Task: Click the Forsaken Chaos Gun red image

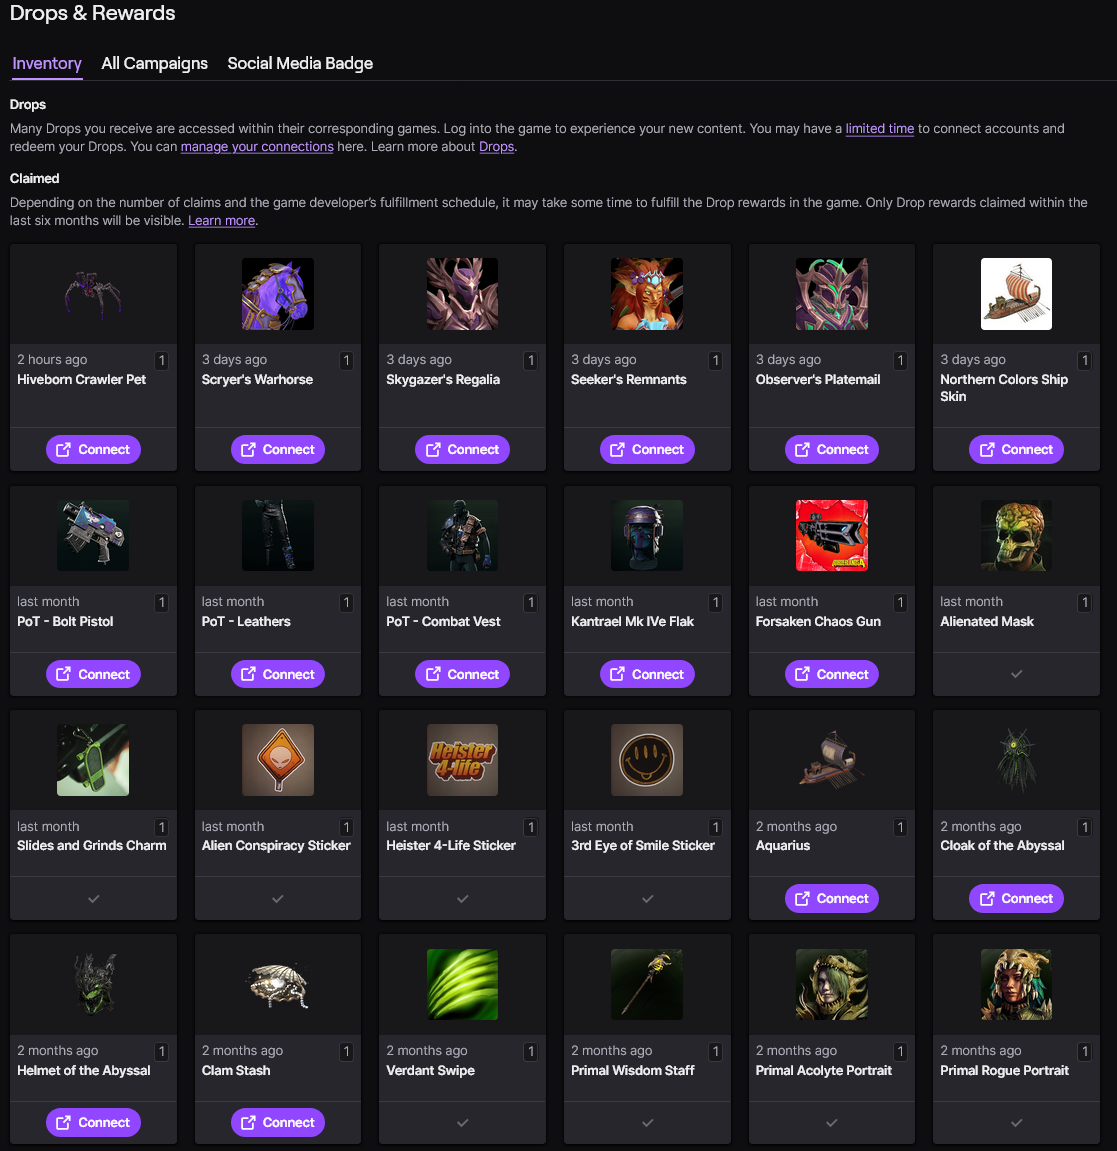Action: coord(832,535)
